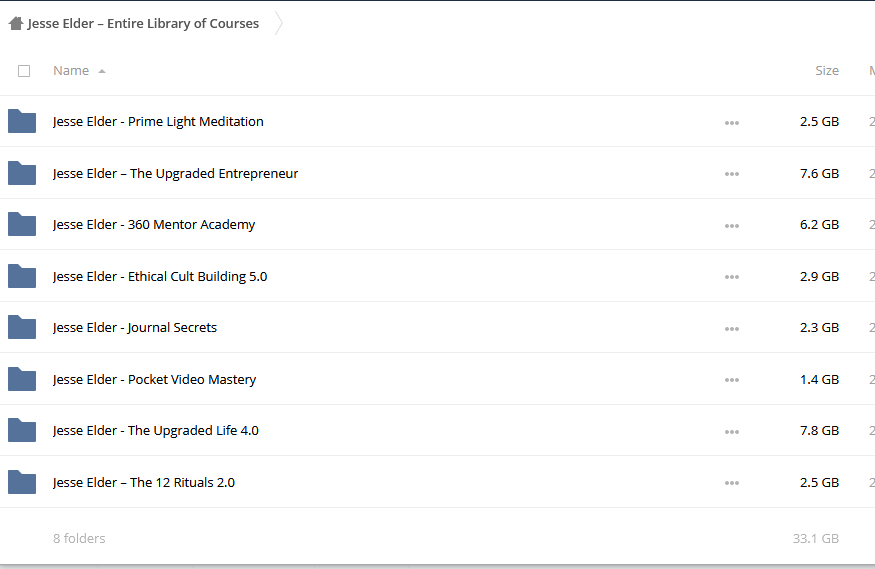Go to the home icon in breadcrumb

point(16,23)
